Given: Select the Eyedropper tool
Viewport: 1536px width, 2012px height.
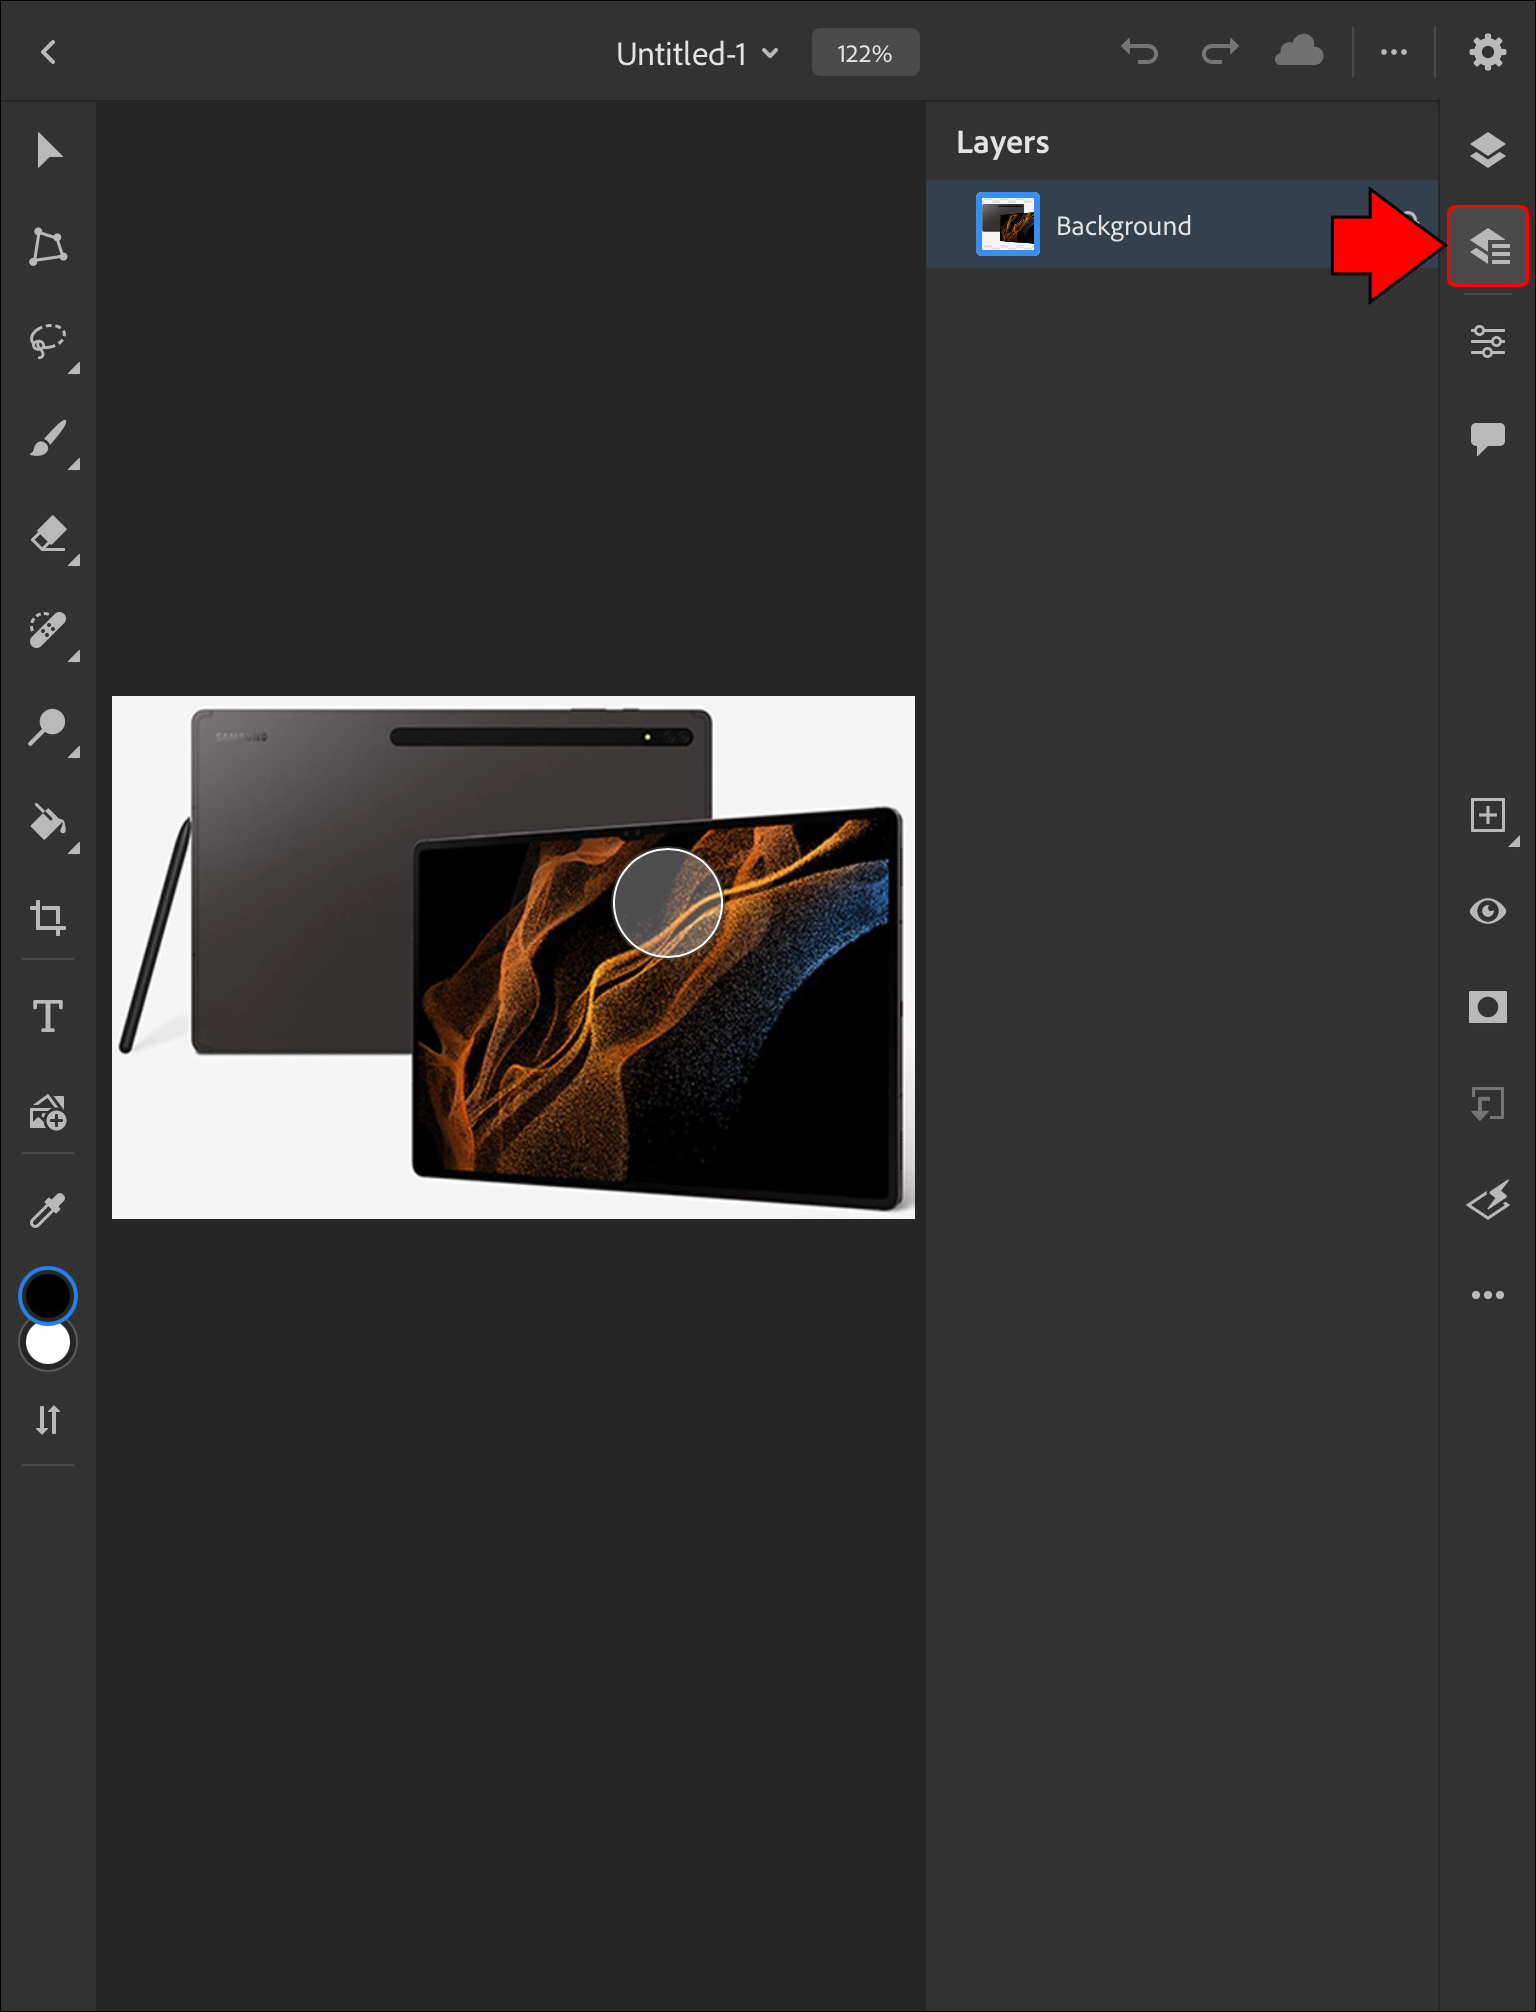Looking at the screenshot, I should point(48,1210).
